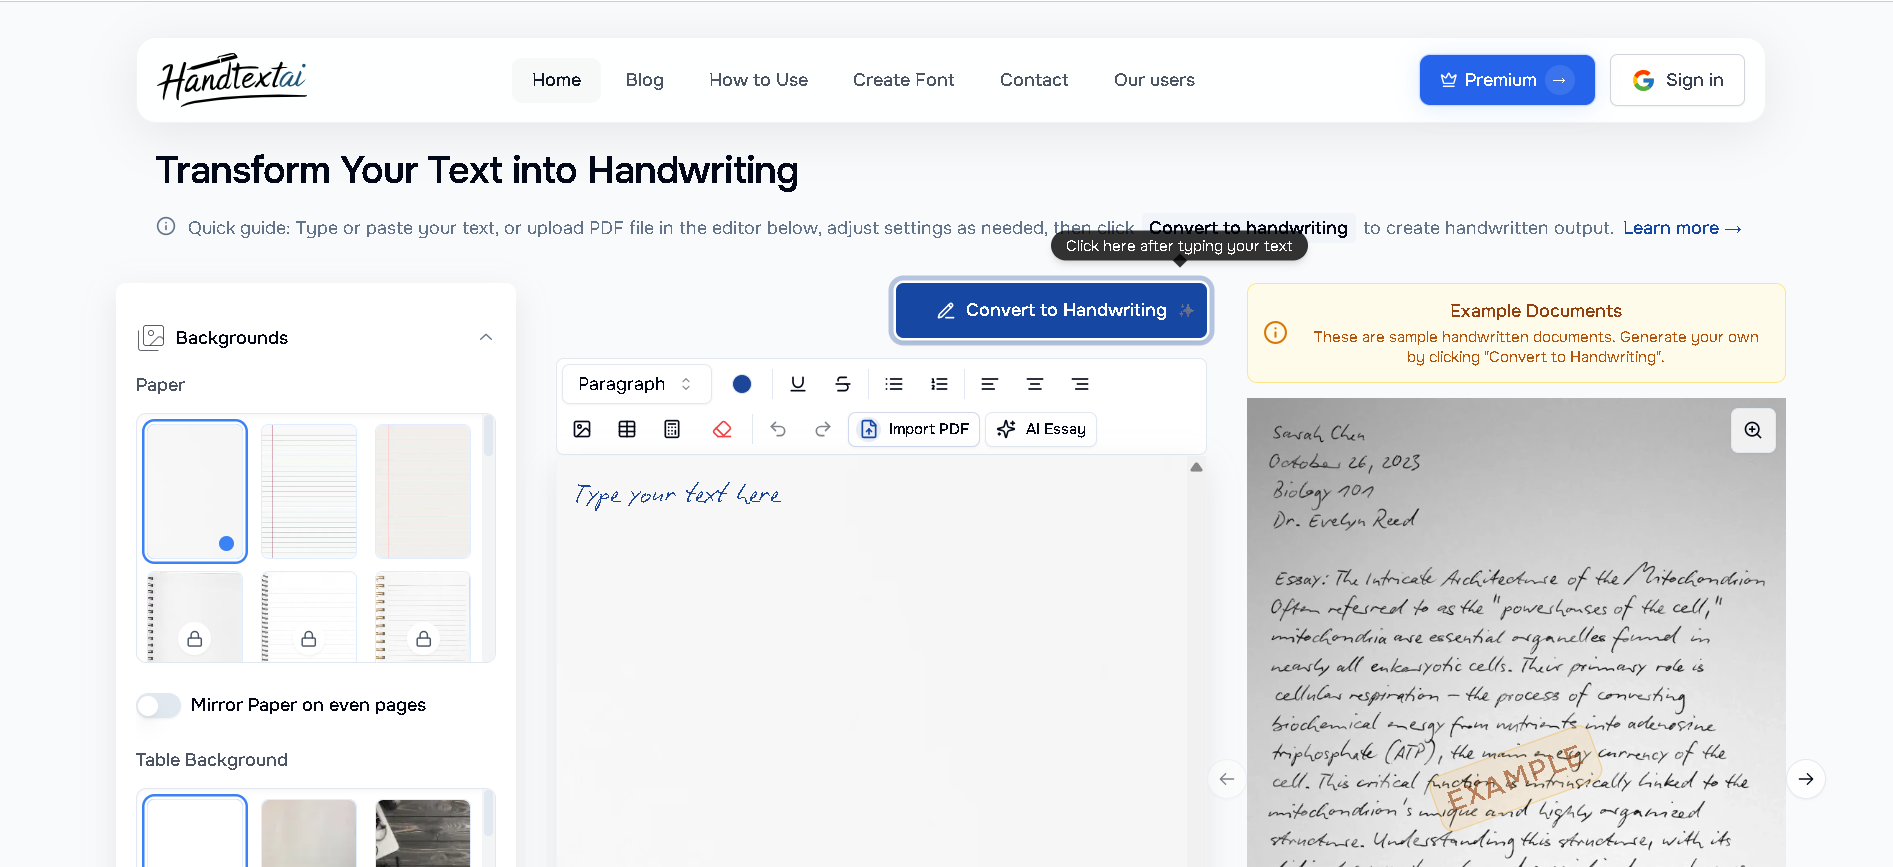This screenshot has height=867, width=1893.
Task: Insert a bulleted list
Action: click(894, 384)
